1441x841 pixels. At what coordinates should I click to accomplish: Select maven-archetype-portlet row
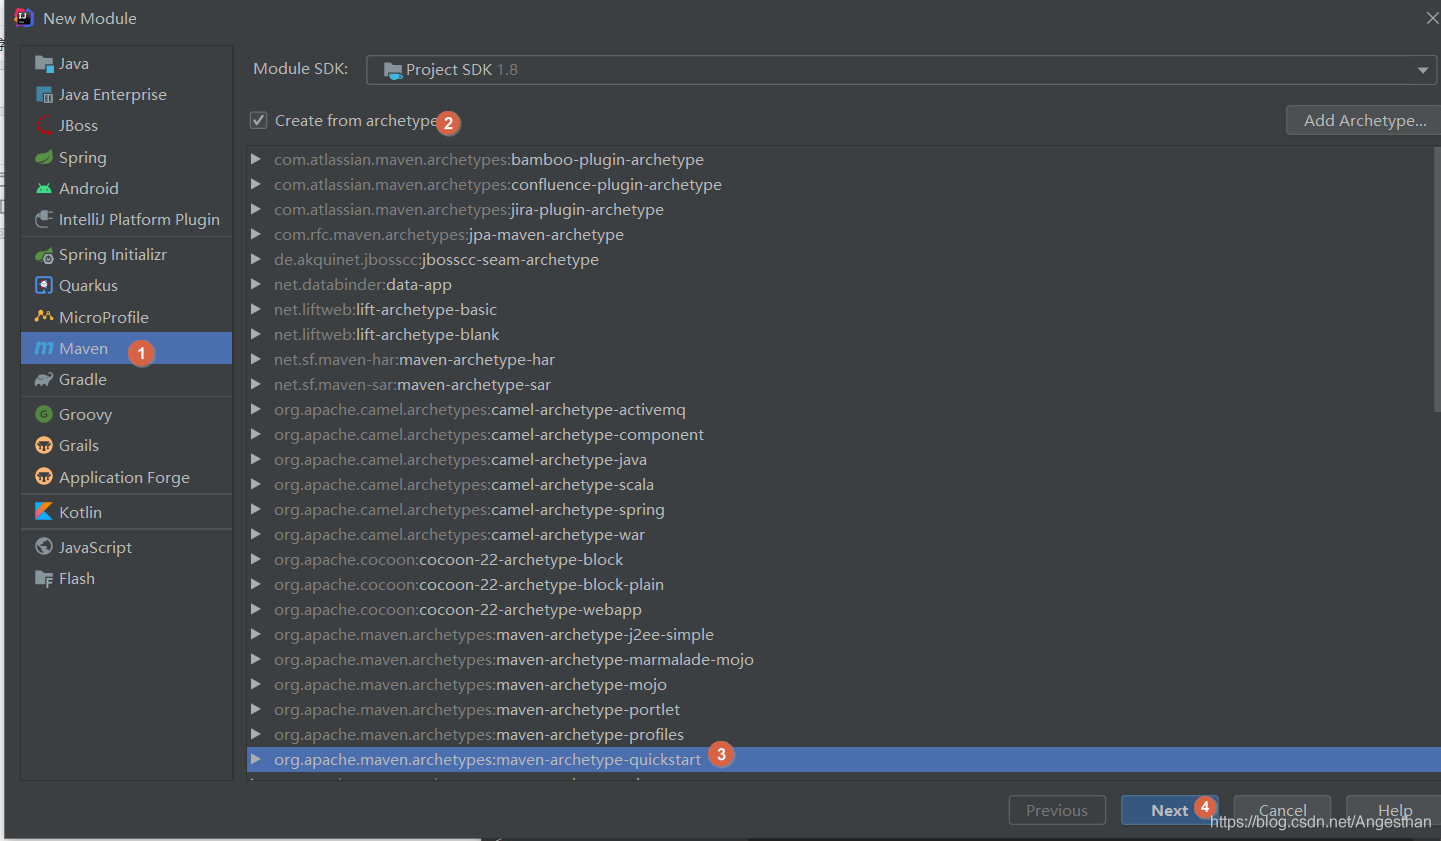click(840, 709)
